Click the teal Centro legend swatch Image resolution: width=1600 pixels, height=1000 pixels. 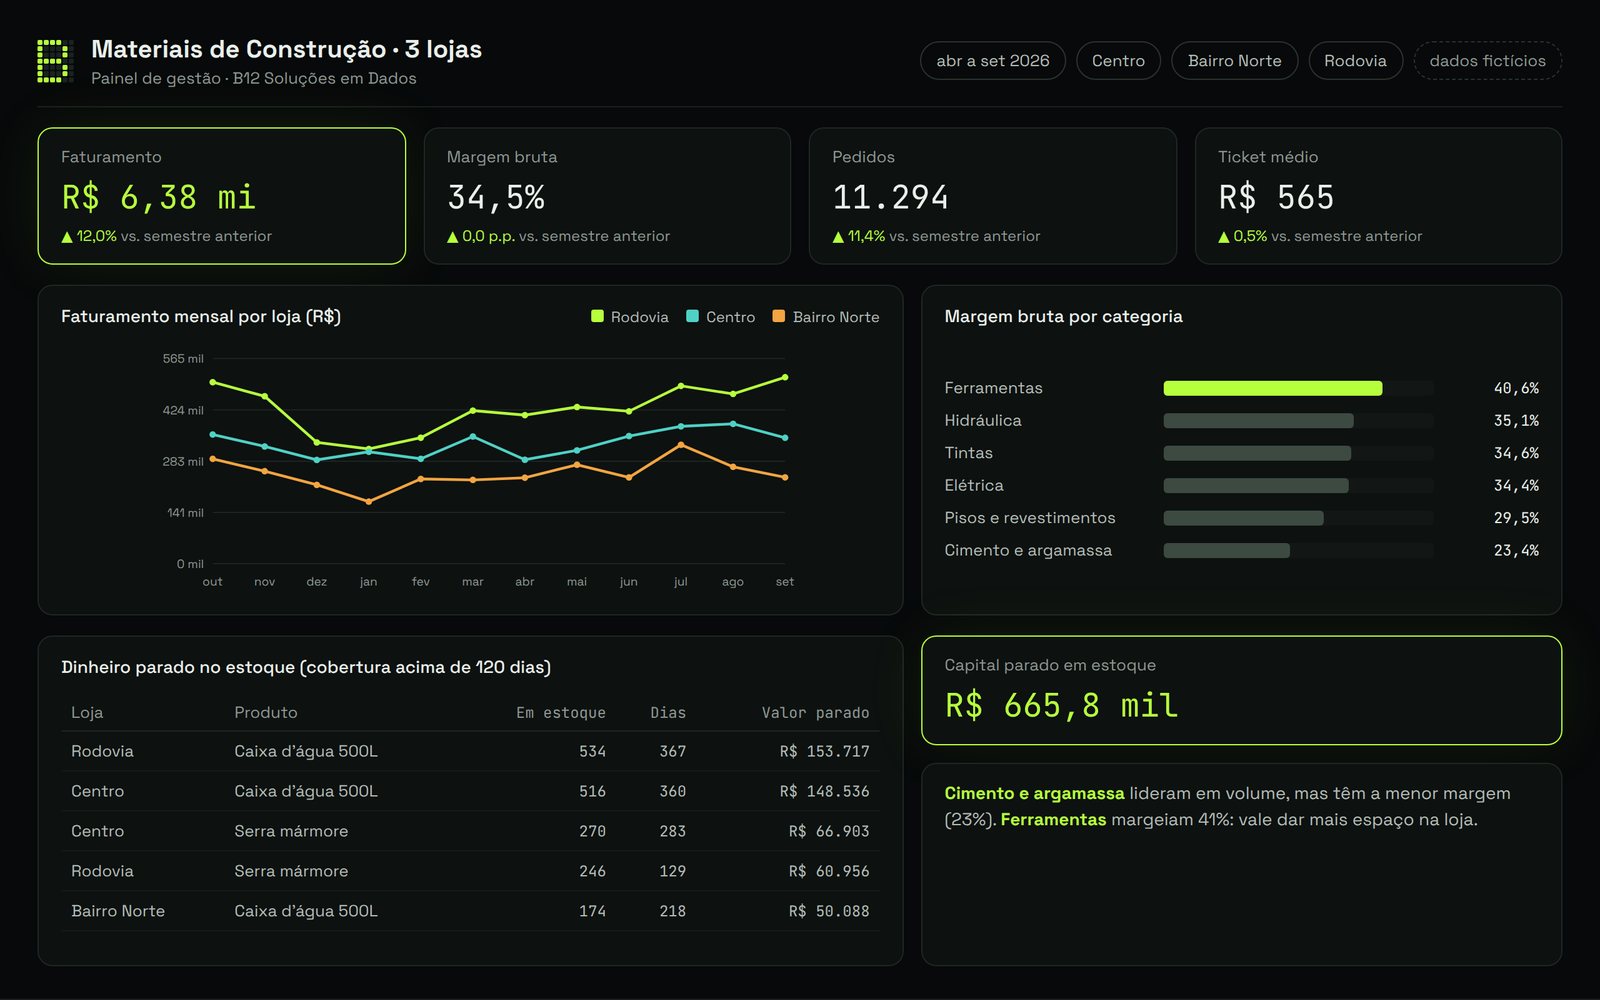pyautogui.click(x=692, y=316)
